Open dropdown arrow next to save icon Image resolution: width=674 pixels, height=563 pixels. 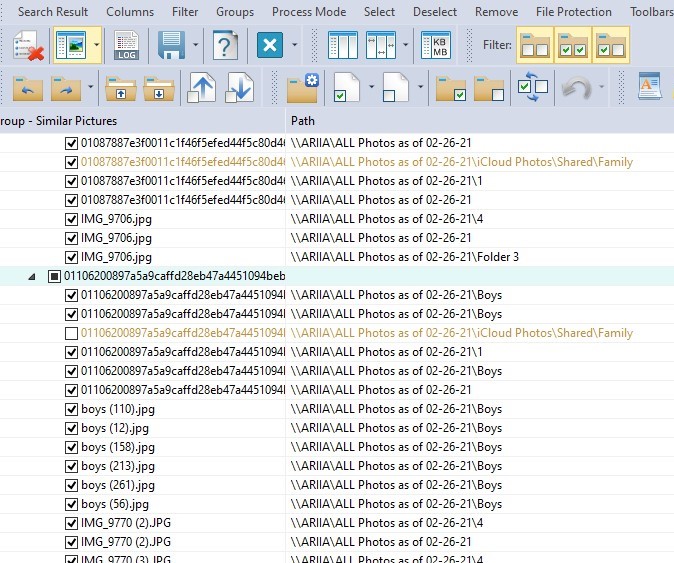(x=196, y=46)
